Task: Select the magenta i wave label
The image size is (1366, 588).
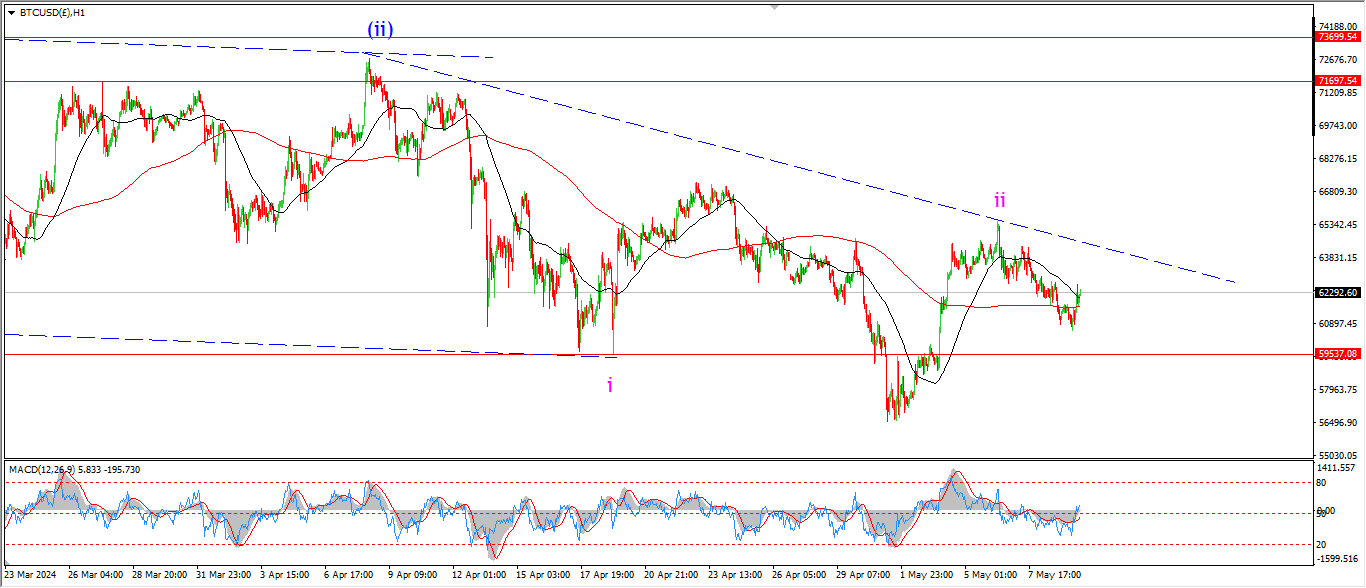Action: (x=610, y=384)
